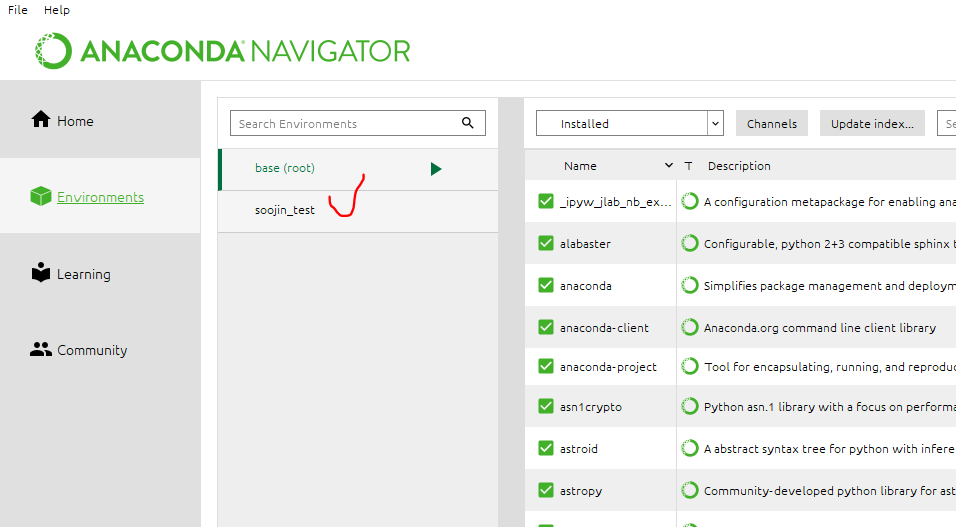Click the Name column sort arrow

click(x=669, y=165)
